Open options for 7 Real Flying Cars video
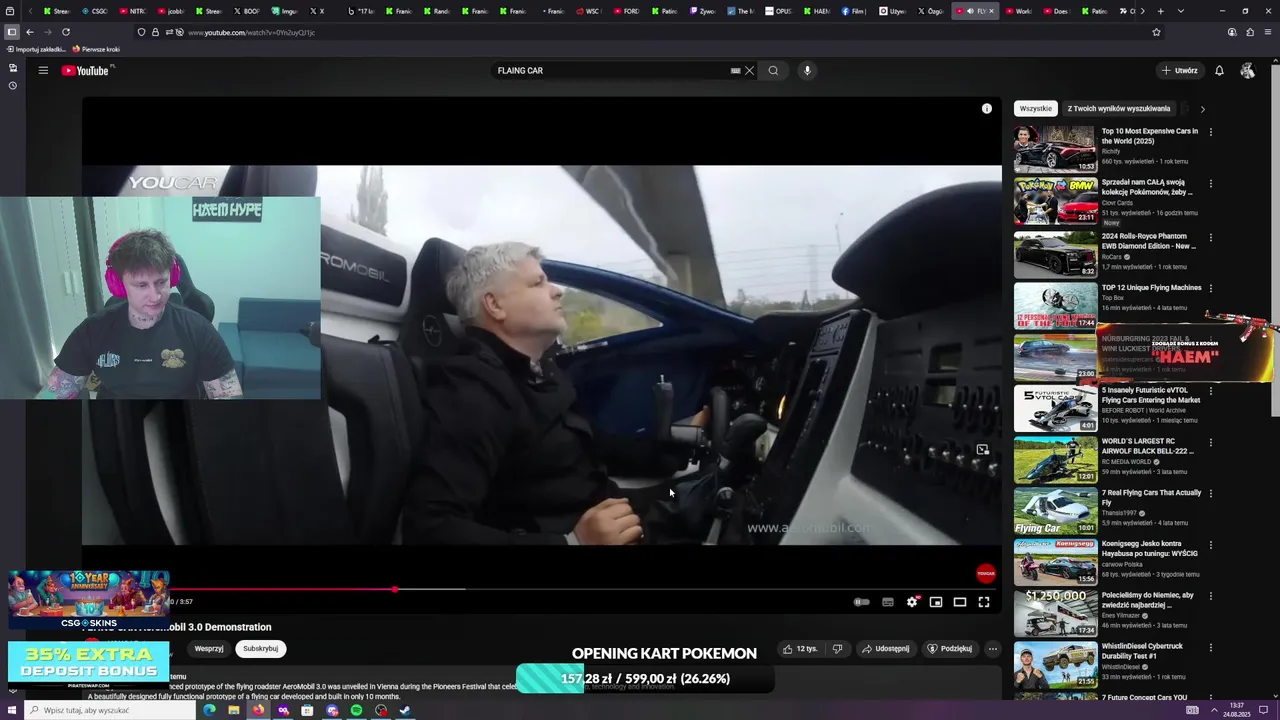 [x=1211, y=494]
